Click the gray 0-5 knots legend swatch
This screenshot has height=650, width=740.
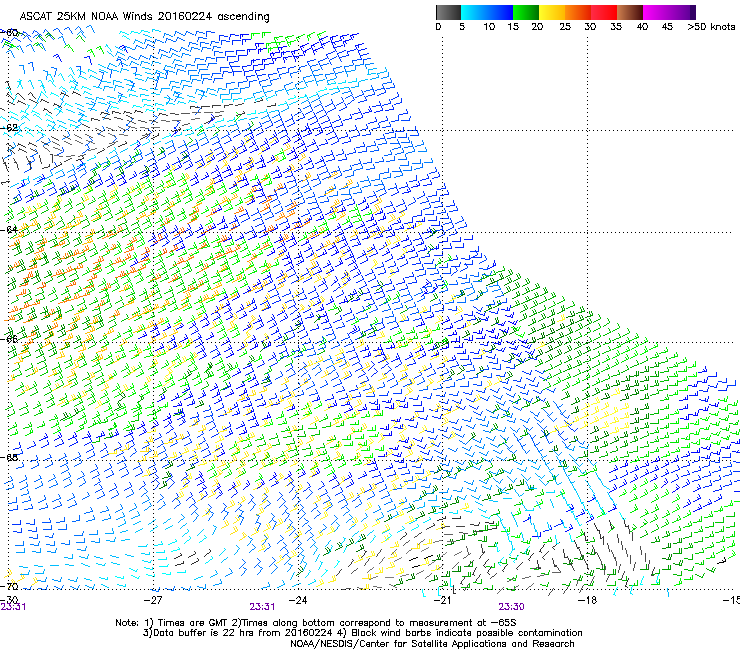tap(448, 12)
